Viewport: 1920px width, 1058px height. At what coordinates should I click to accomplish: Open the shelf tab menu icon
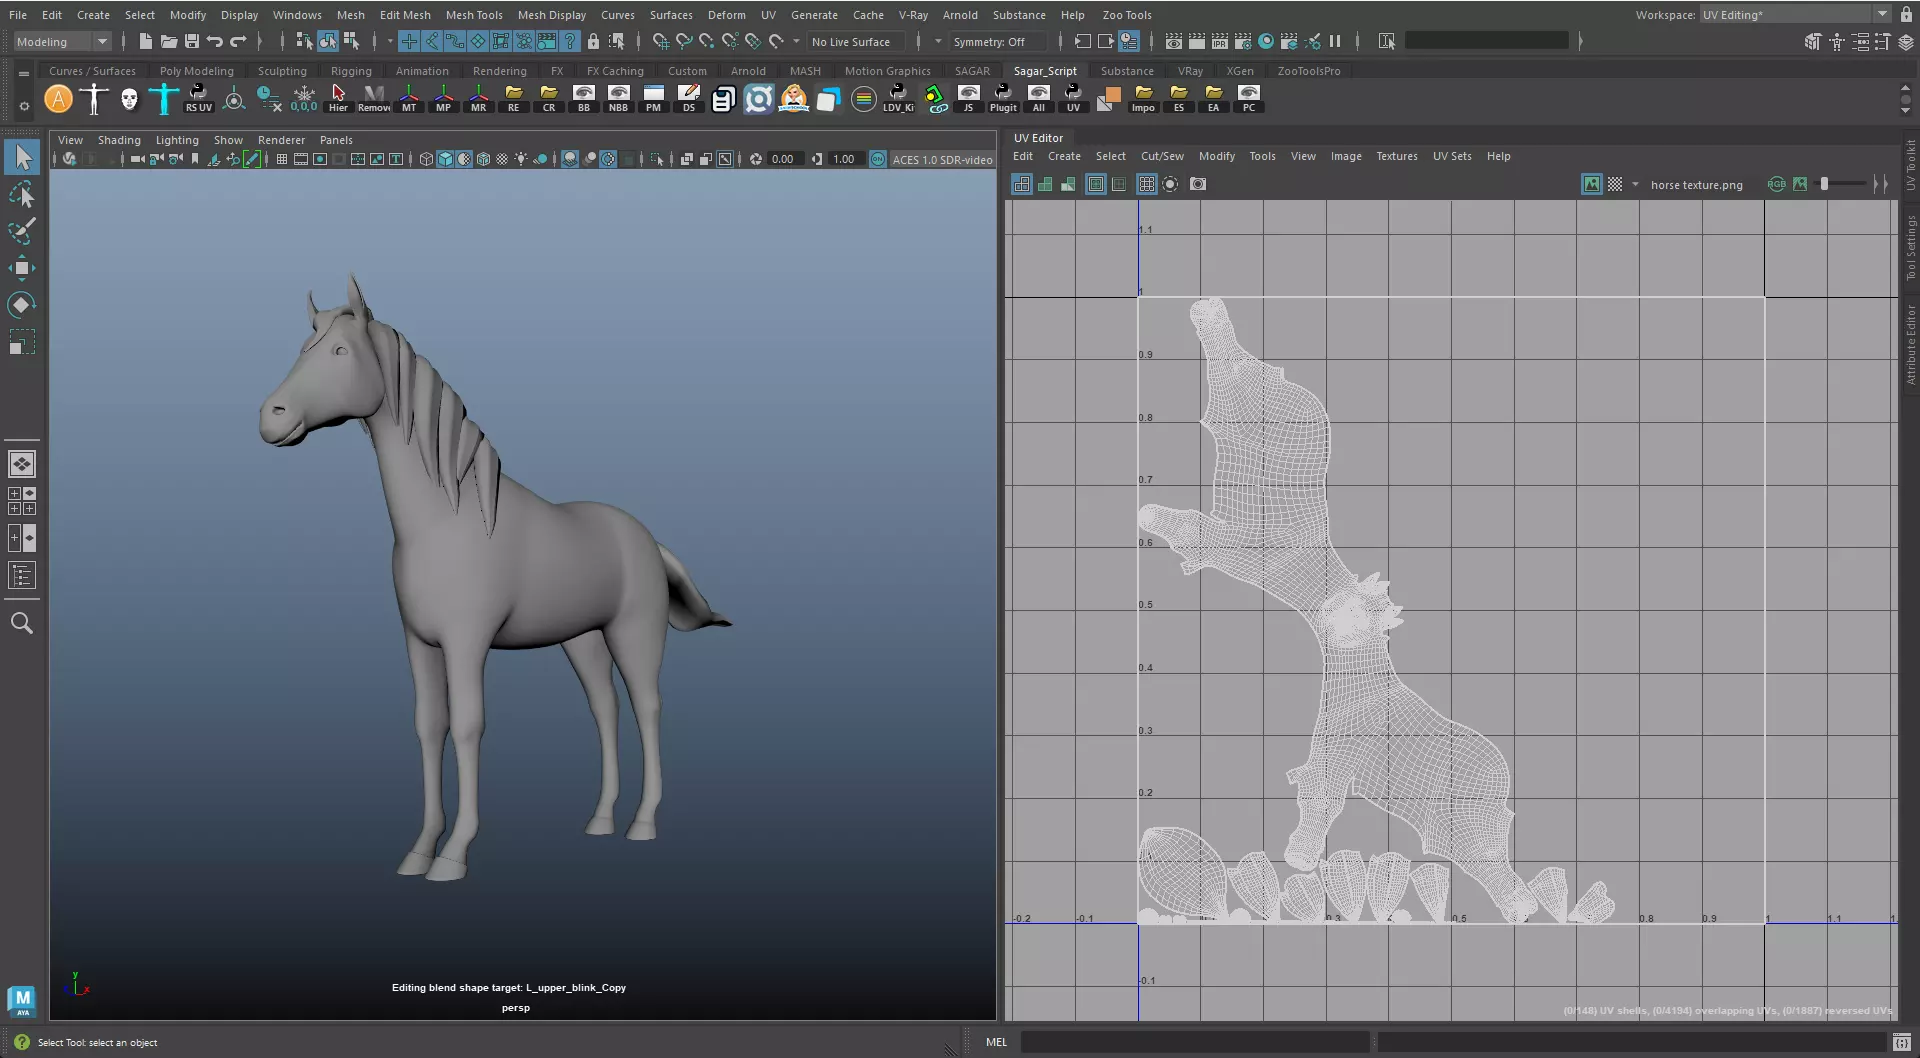(x=24, y=72)
